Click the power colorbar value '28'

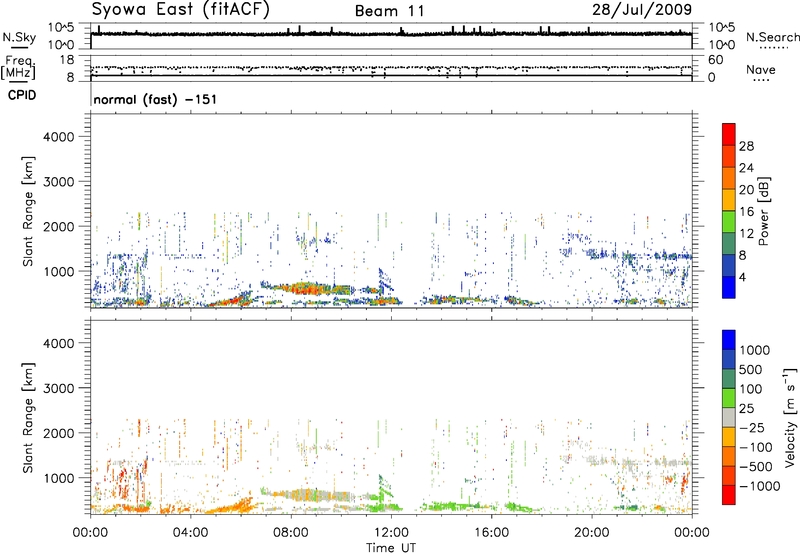click(746, 146)
